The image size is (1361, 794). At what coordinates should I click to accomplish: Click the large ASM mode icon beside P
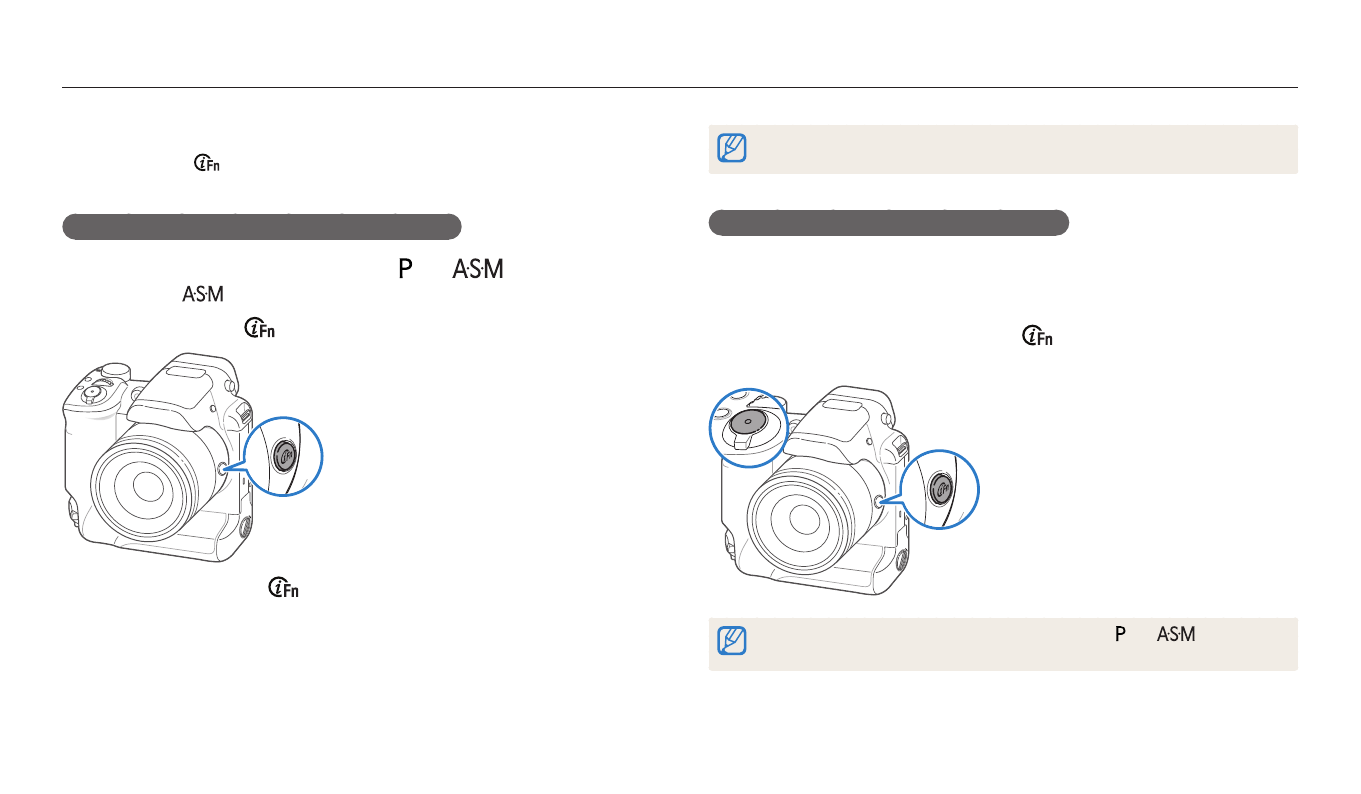tap(476, 270)
